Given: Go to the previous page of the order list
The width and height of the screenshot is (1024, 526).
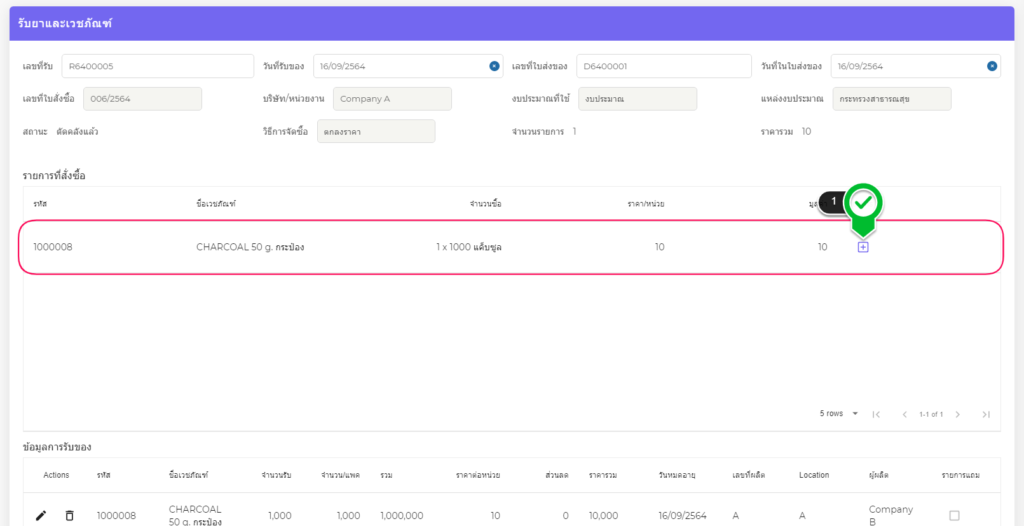Looking at the screenshot, I should coord(905,414).
